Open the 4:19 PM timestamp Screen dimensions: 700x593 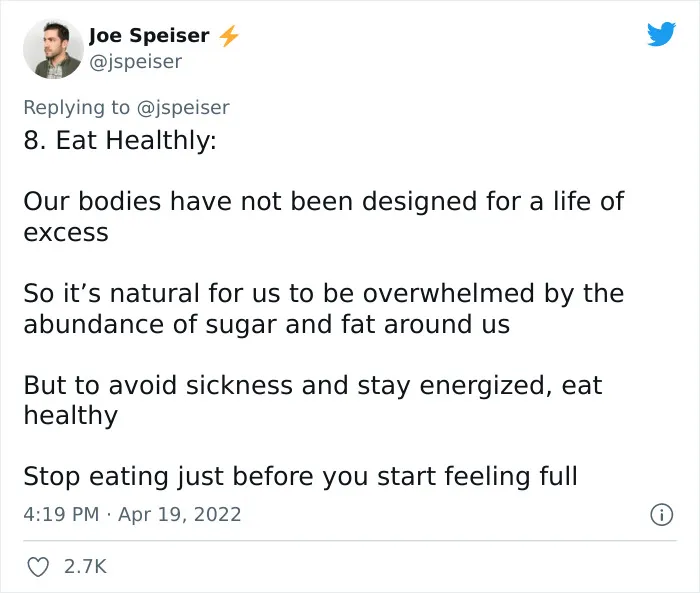[61, 514]
